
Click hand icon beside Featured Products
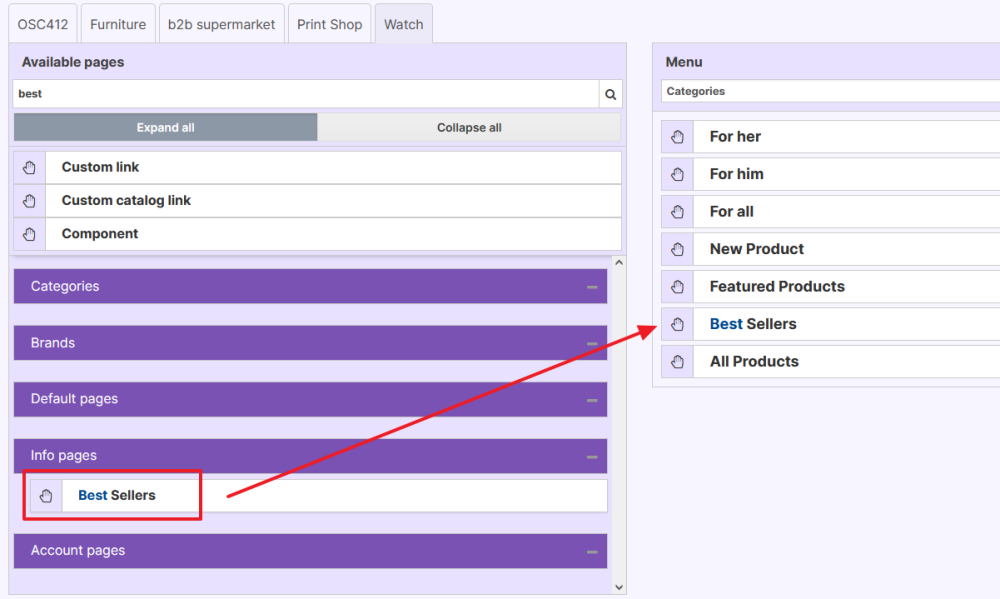coord(677,287)
